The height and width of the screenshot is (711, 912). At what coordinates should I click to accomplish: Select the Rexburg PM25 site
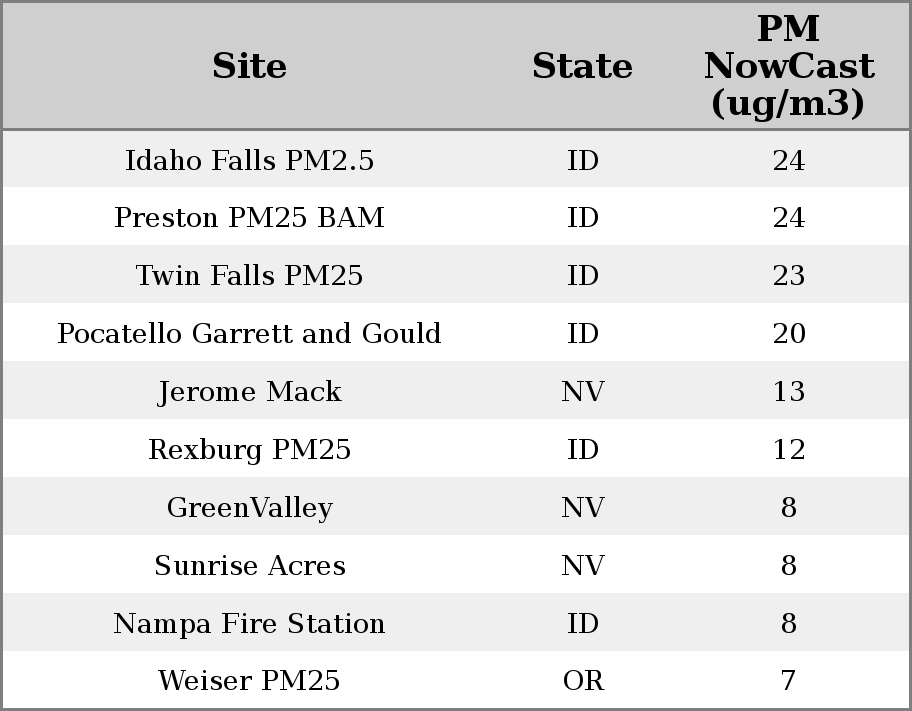(x=250, y=449)
